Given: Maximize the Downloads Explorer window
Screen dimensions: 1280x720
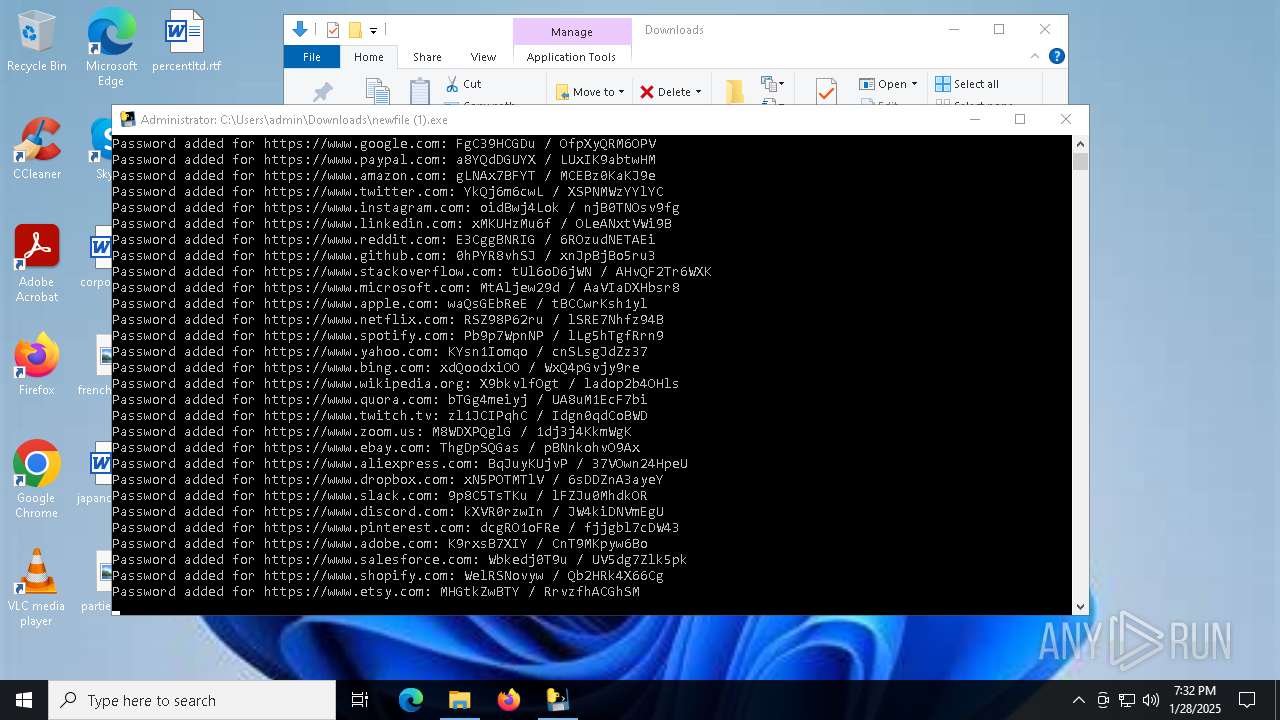Looking at the screenshot, I should click(x=999, y=30).
